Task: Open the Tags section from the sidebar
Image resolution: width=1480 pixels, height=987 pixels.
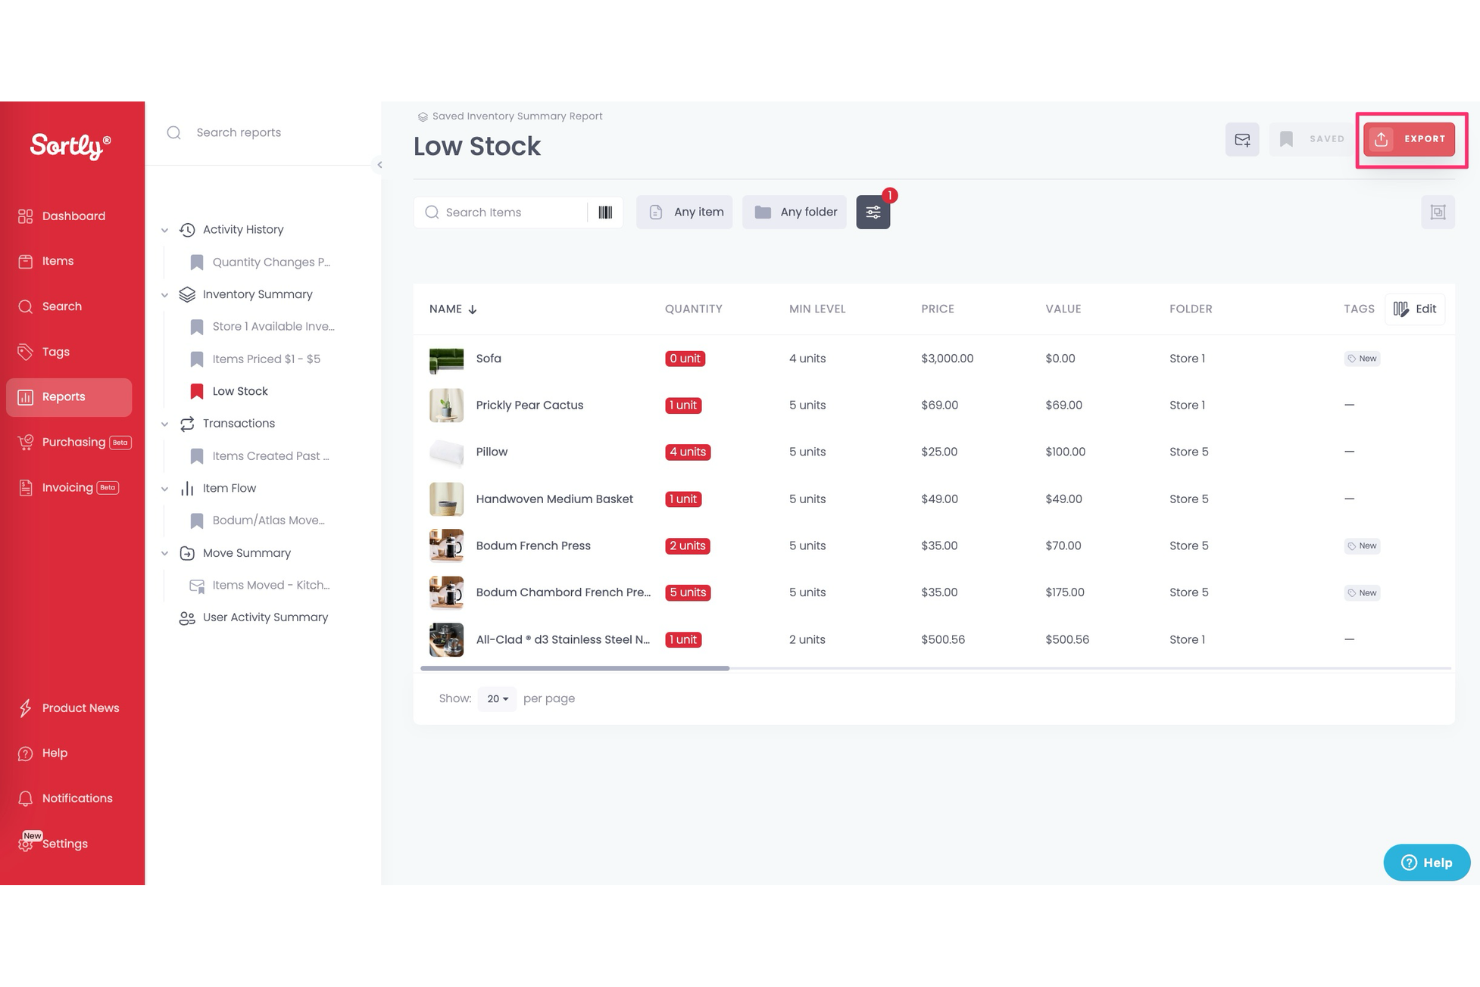Action: coord(55,351)
